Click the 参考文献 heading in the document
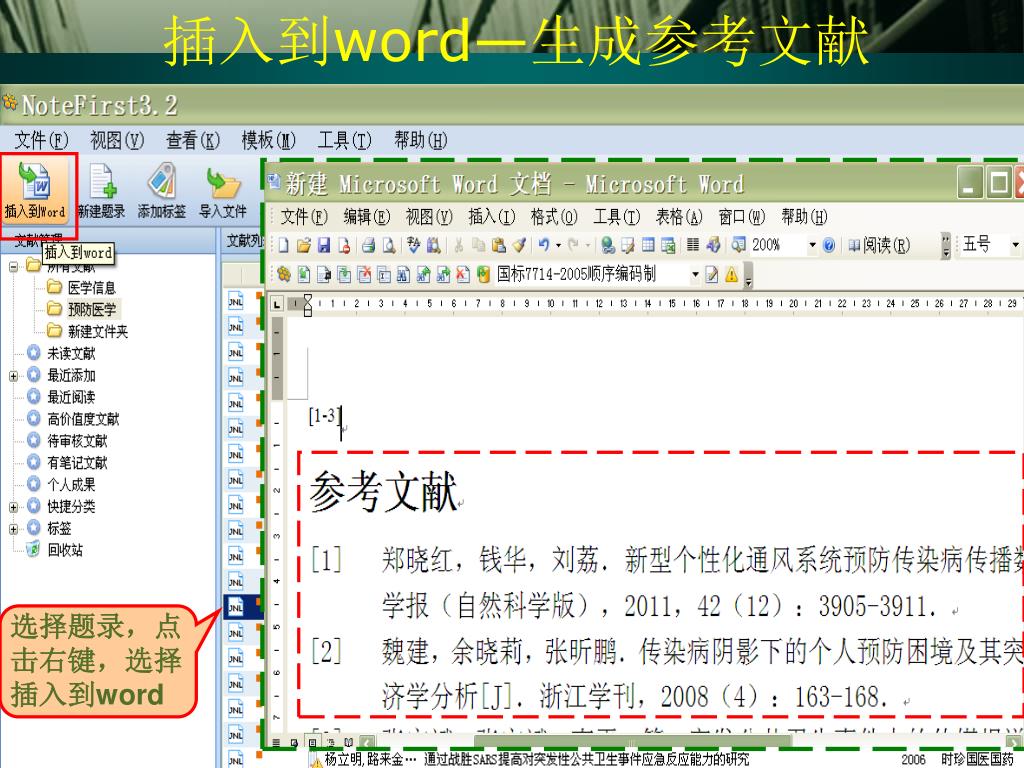Viewport: 1024px width, 768px height. click(383, 491)
